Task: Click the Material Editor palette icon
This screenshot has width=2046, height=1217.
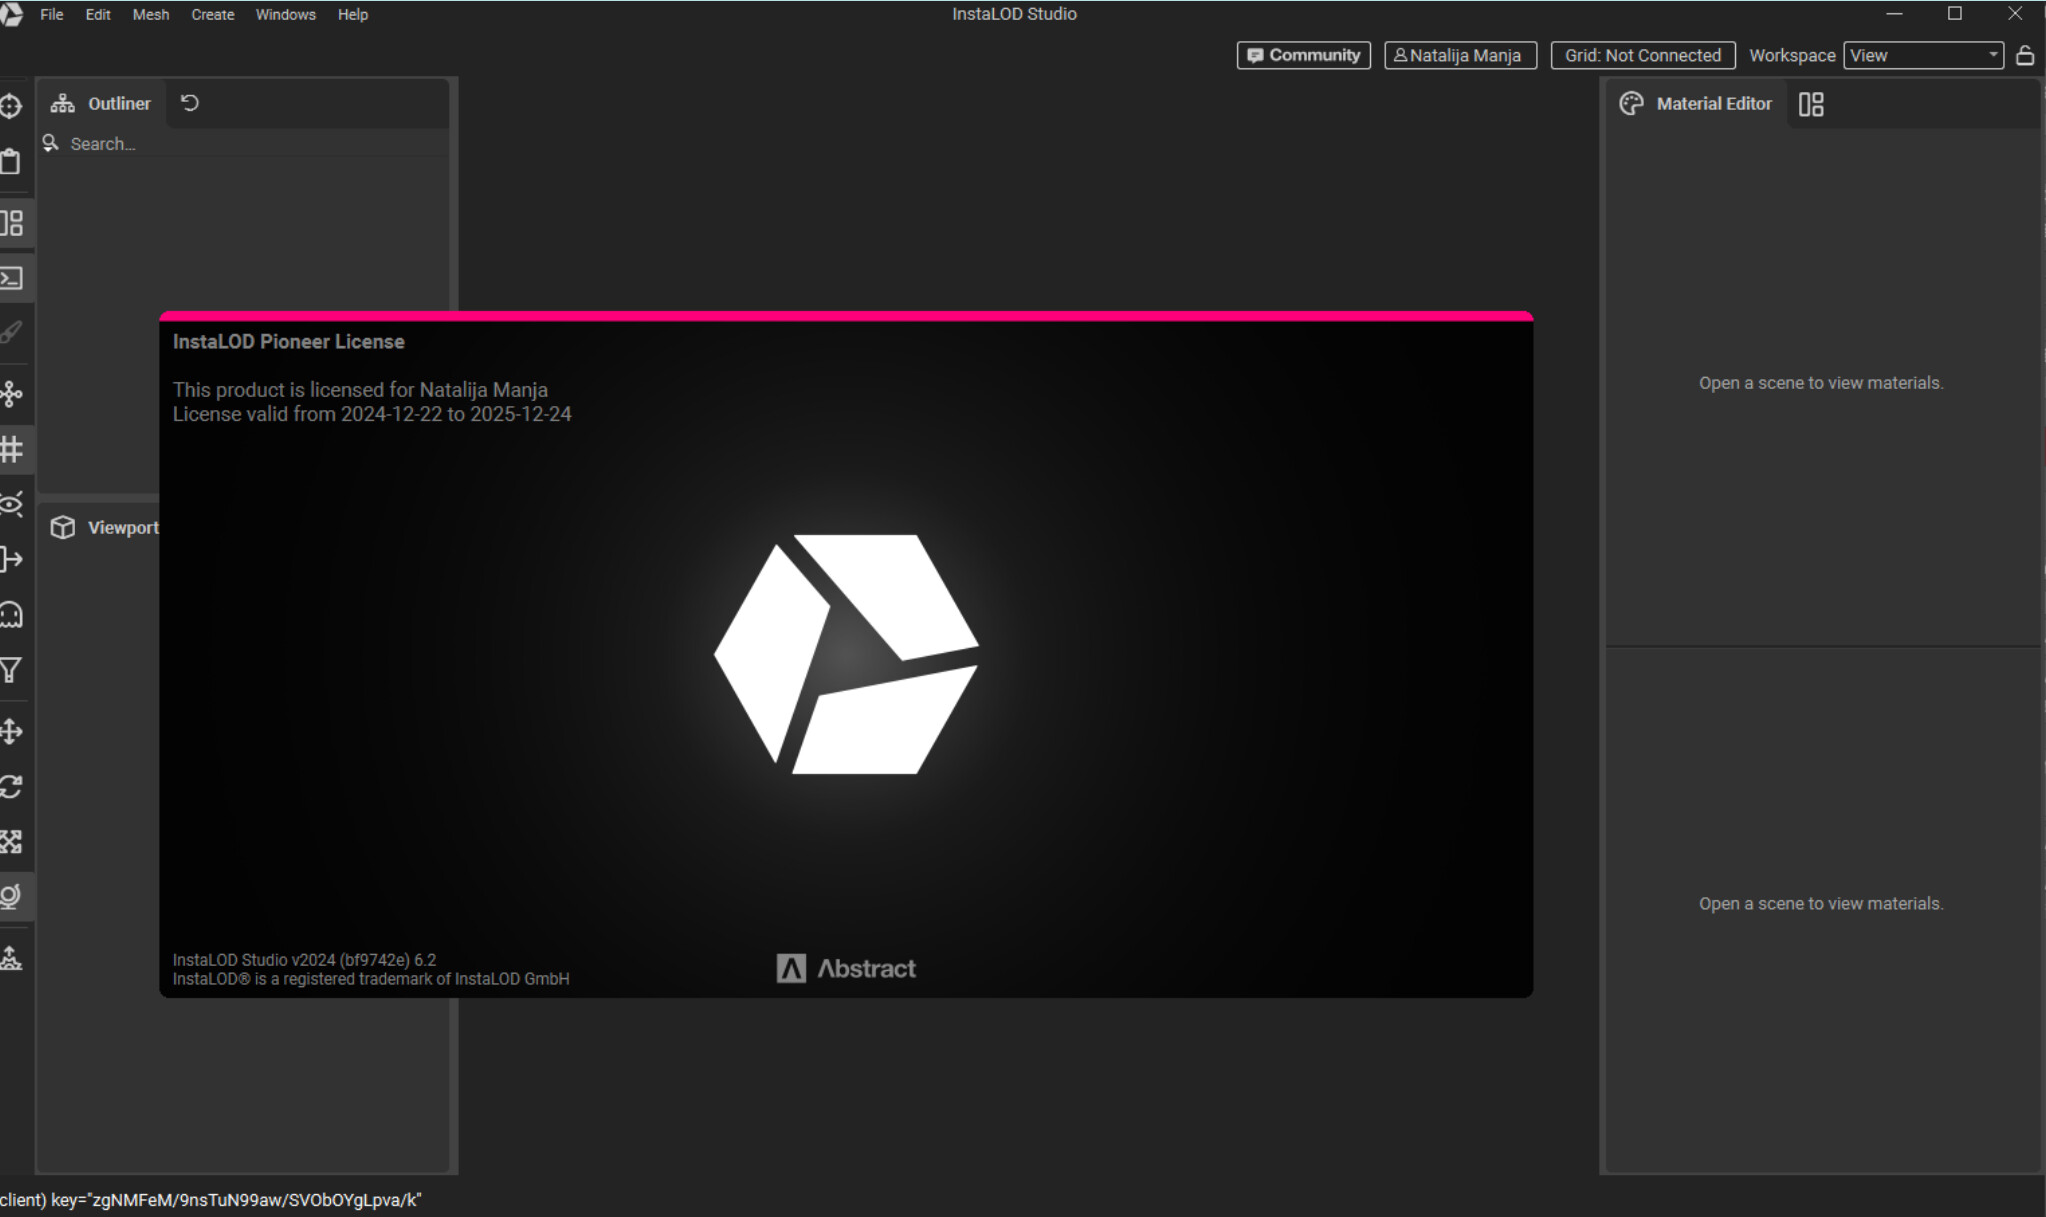Action: [x=1631, y=103]
